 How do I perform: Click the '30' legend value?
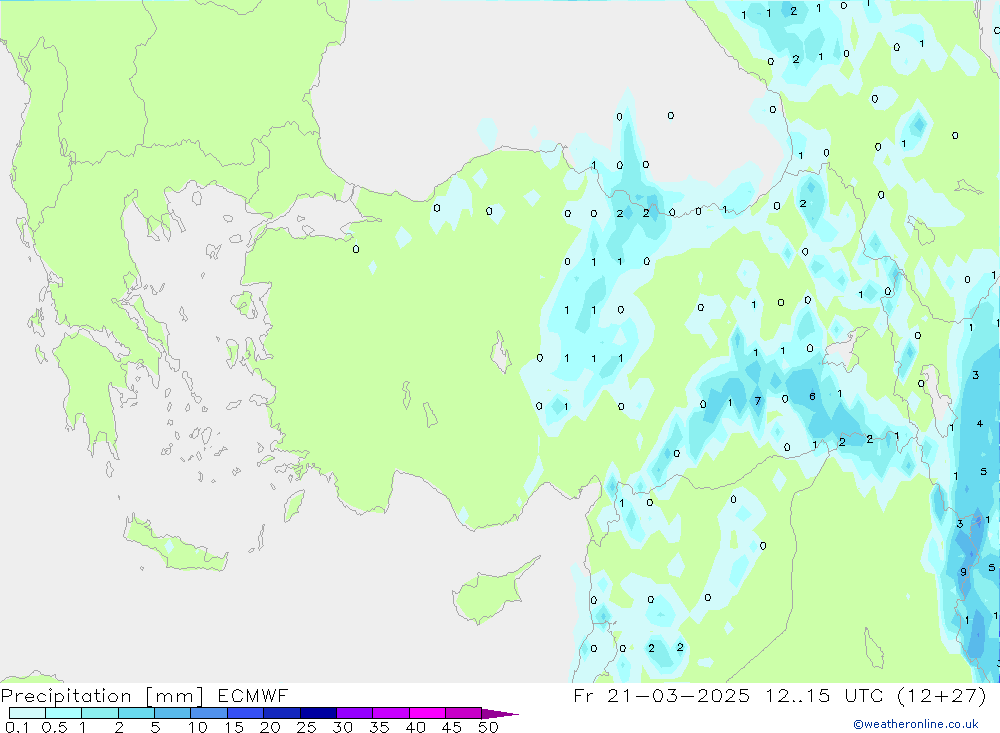[342, 727]
